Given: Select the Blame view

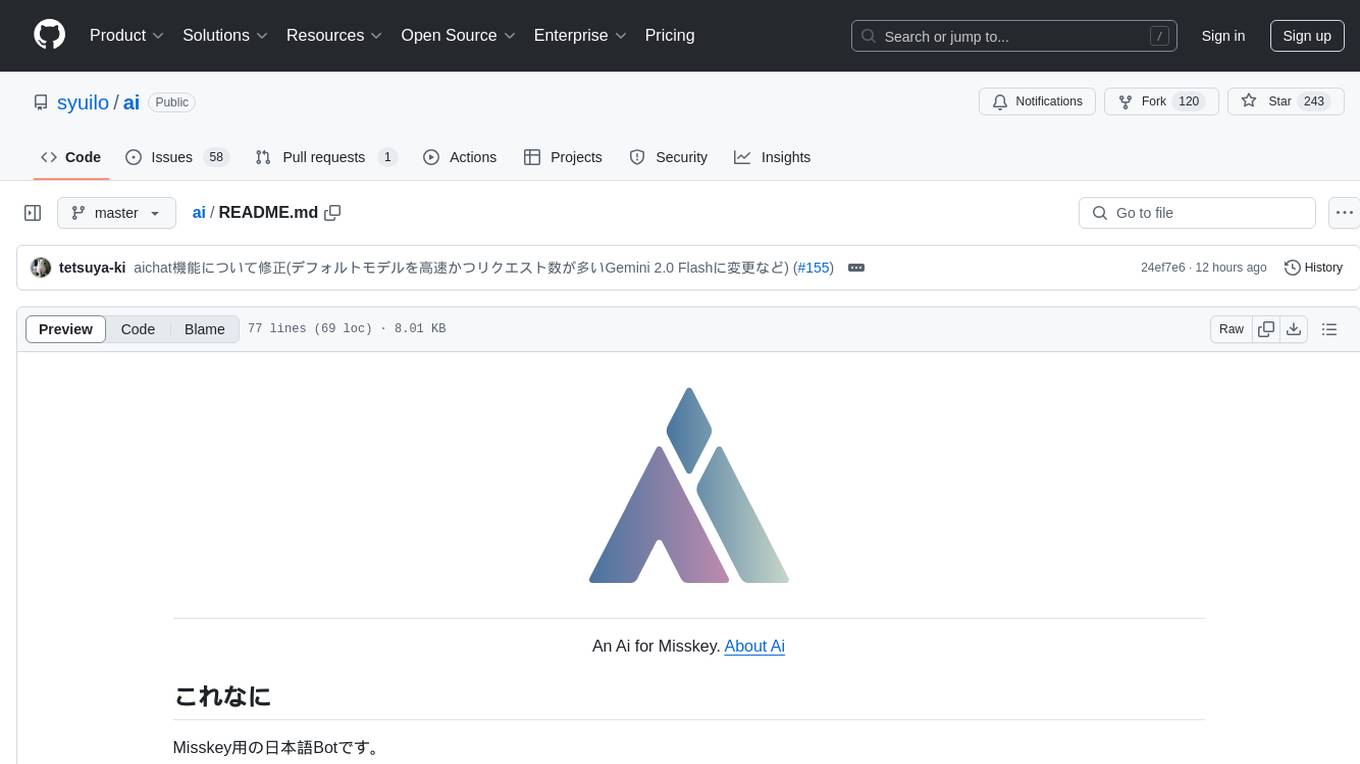Looking at the screenshot, I should [205, 329].
